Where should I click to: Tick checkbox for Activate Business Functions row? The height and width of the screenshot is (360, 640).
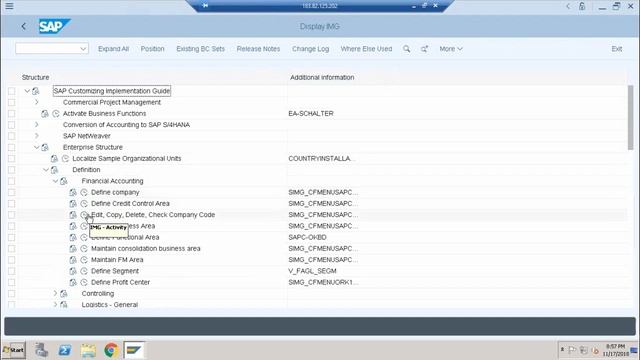click(11, 113)
